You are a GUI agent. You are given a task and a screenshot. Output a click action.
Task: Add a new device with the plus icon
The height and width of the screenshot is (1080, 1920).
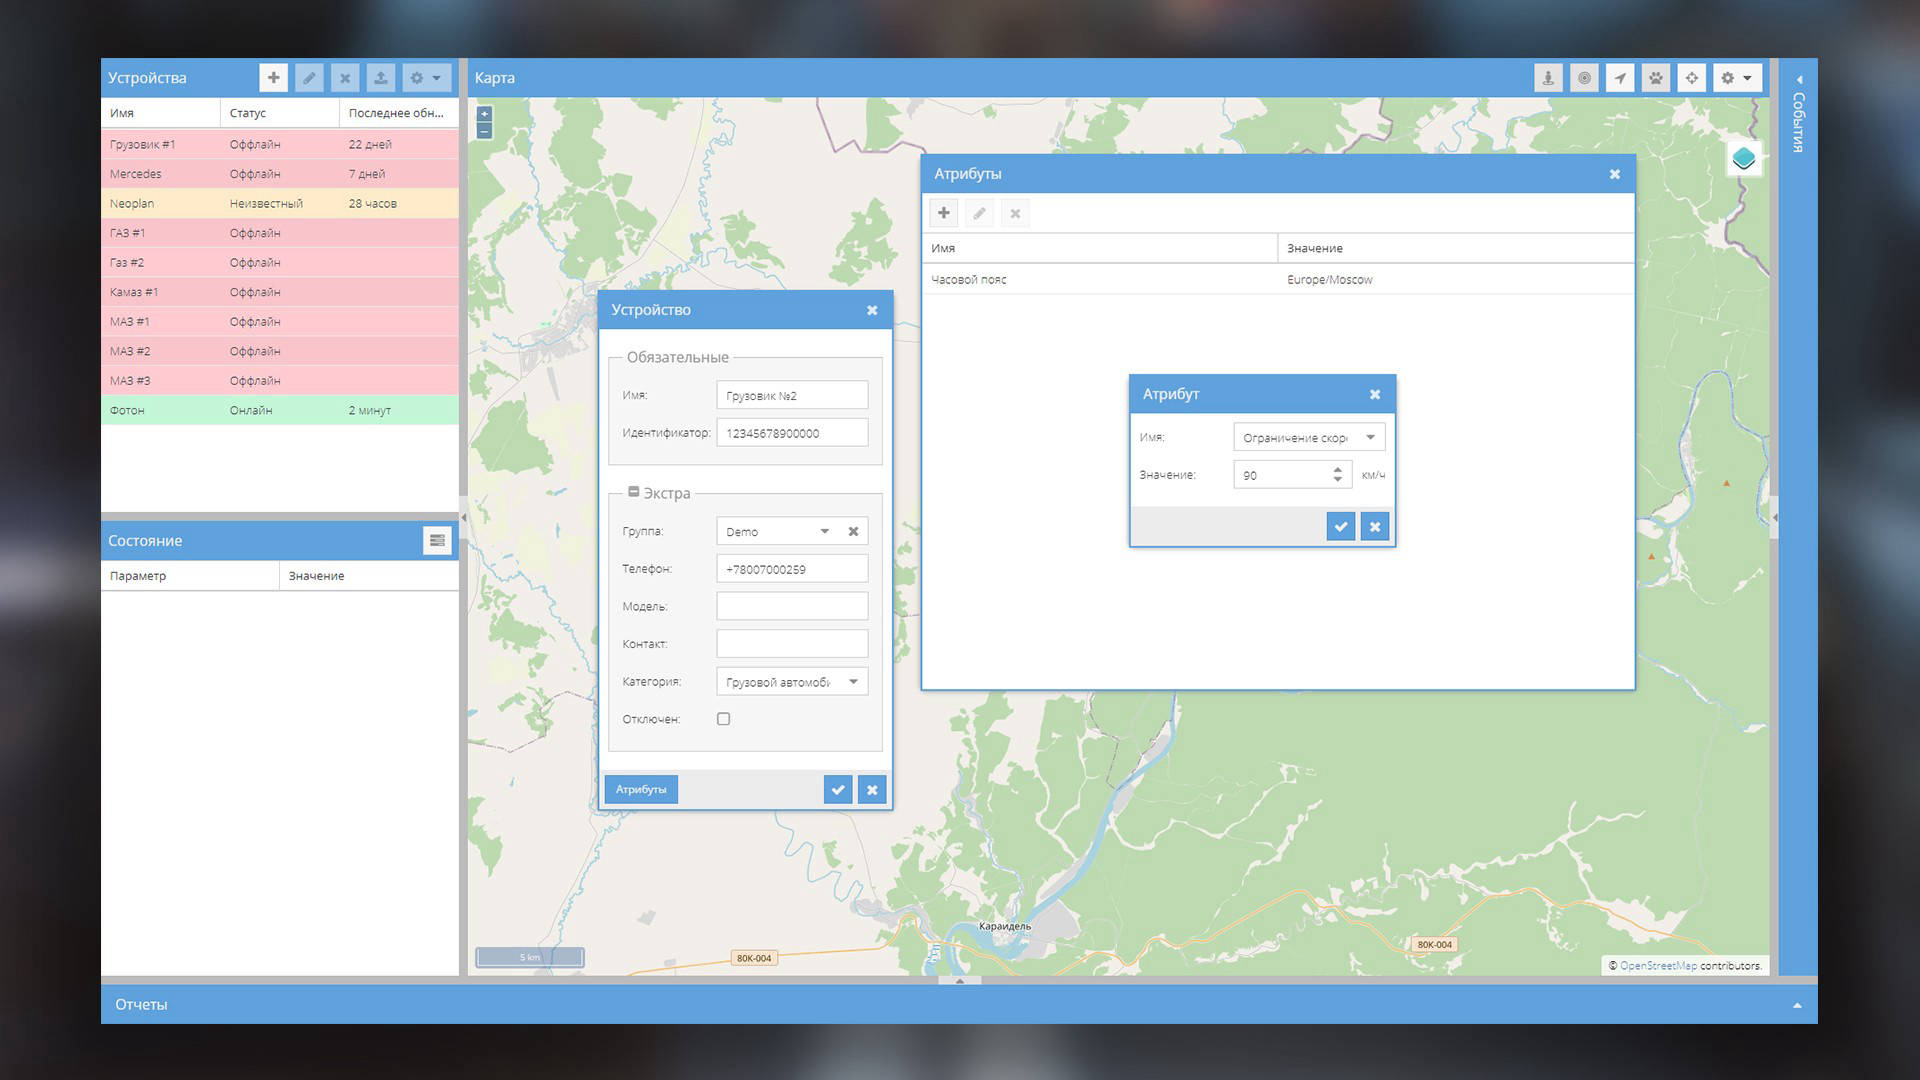[x=273, y=77]
